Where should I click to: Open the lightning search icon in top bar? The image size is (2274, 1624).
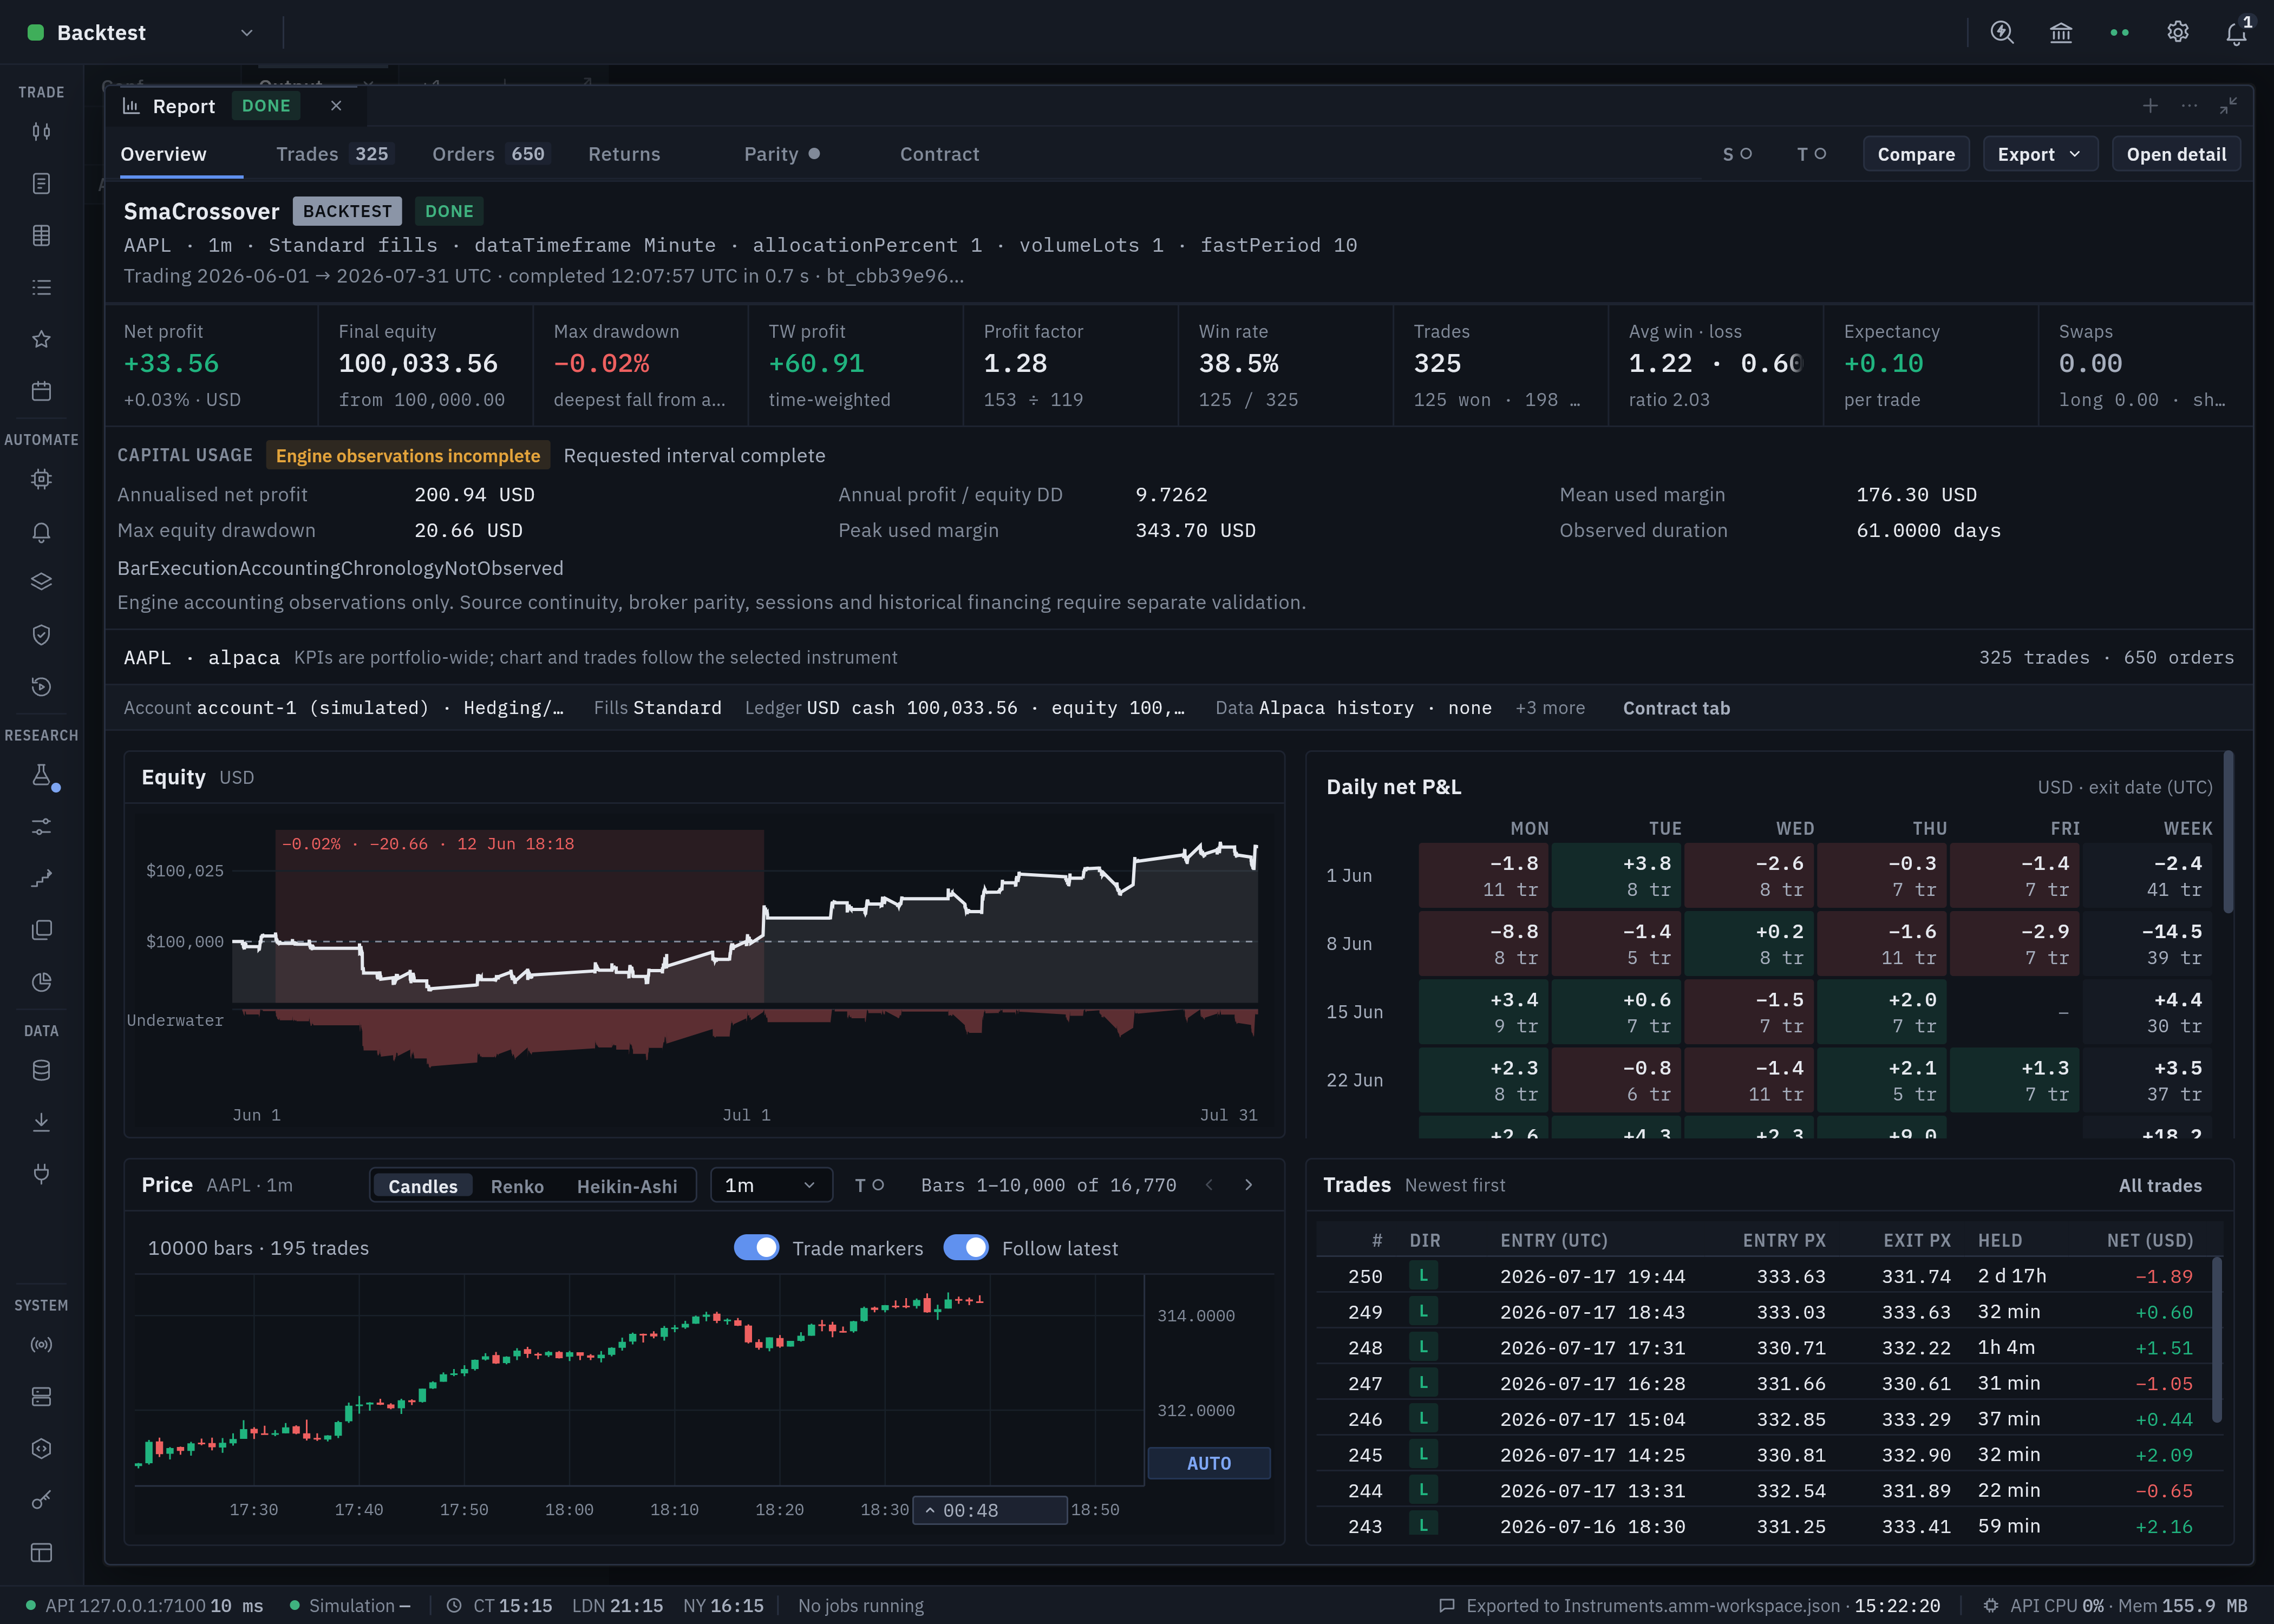coord(2001,33)
